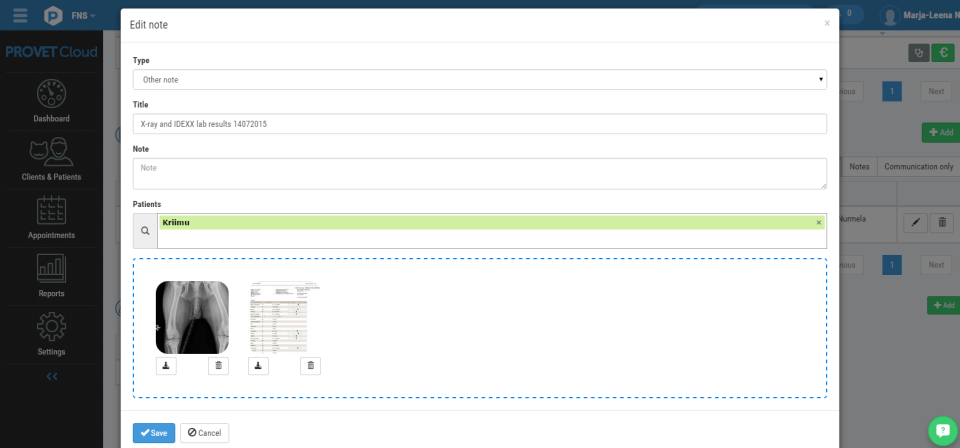This screenshot has width=960, height=448.
Task: Click the stamp icon under lab document
Action: tap(258, 366)
